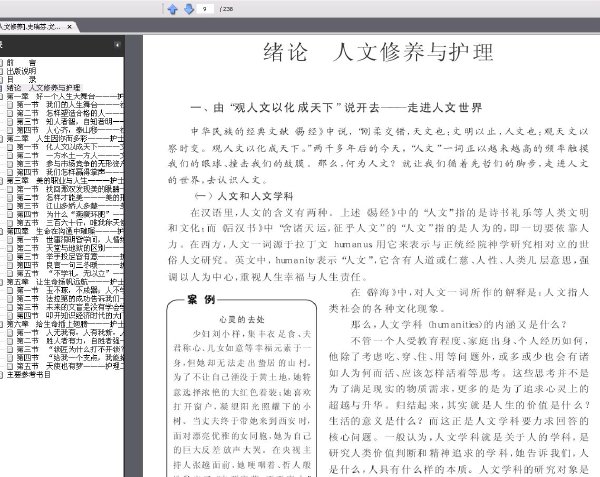Open section "不学礼，无以立"

[x=70, y=273]
